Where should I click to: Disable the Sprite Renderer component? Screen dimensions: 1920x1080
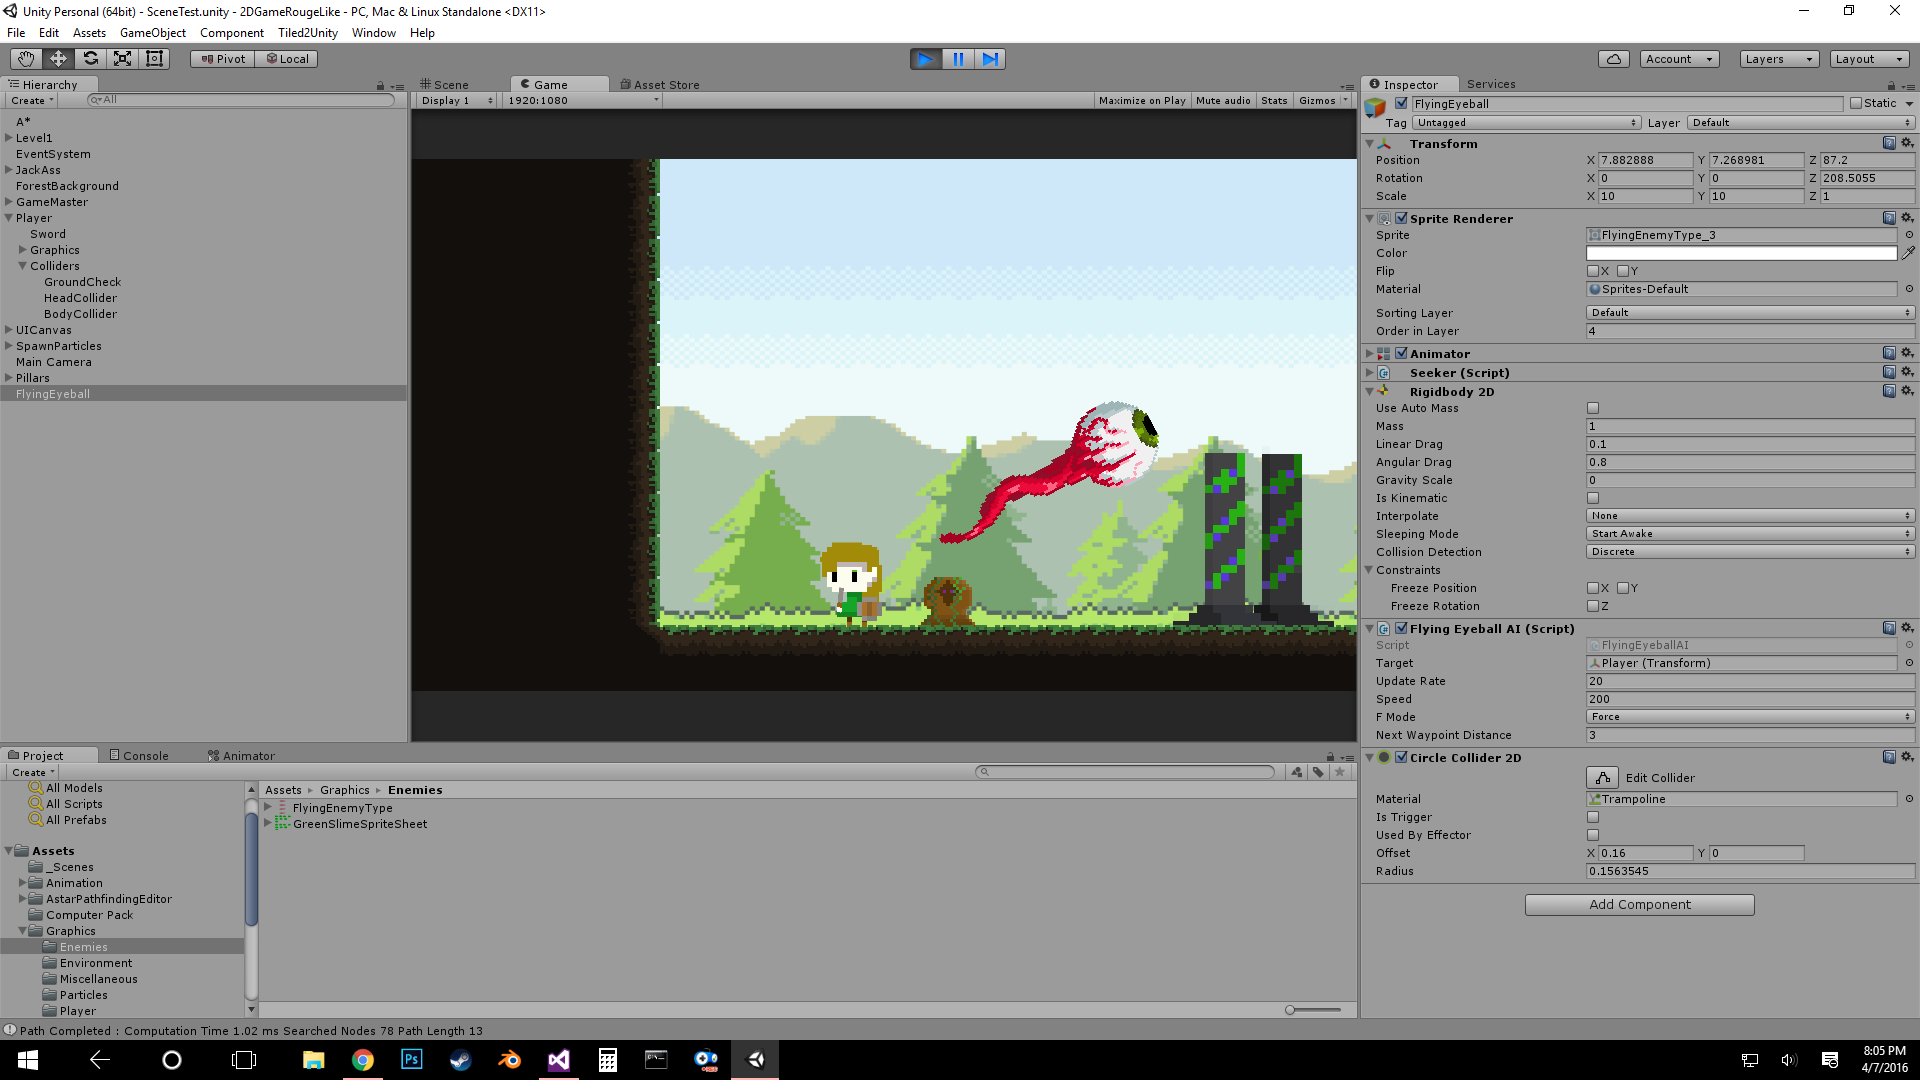pos(1401,218)
